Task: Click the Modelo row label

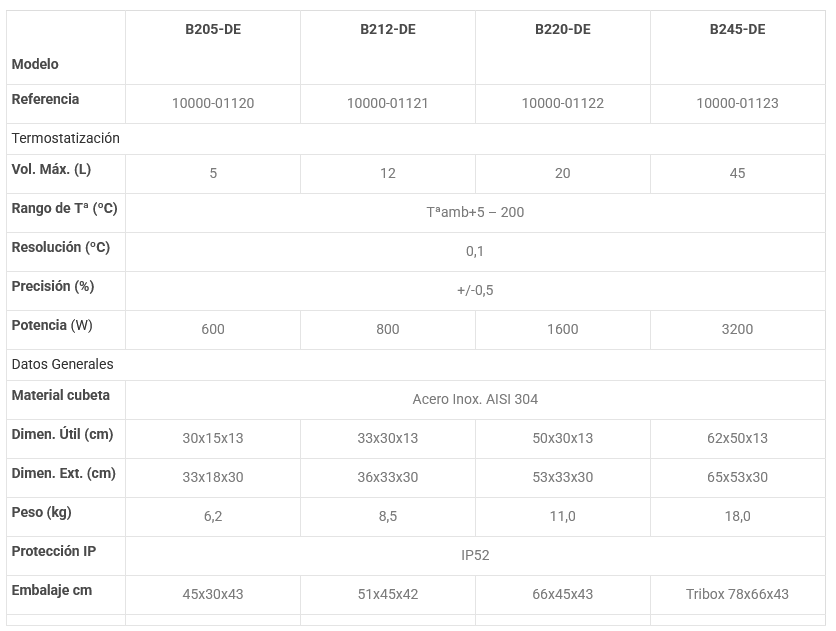Action: [x=35, y=64]
